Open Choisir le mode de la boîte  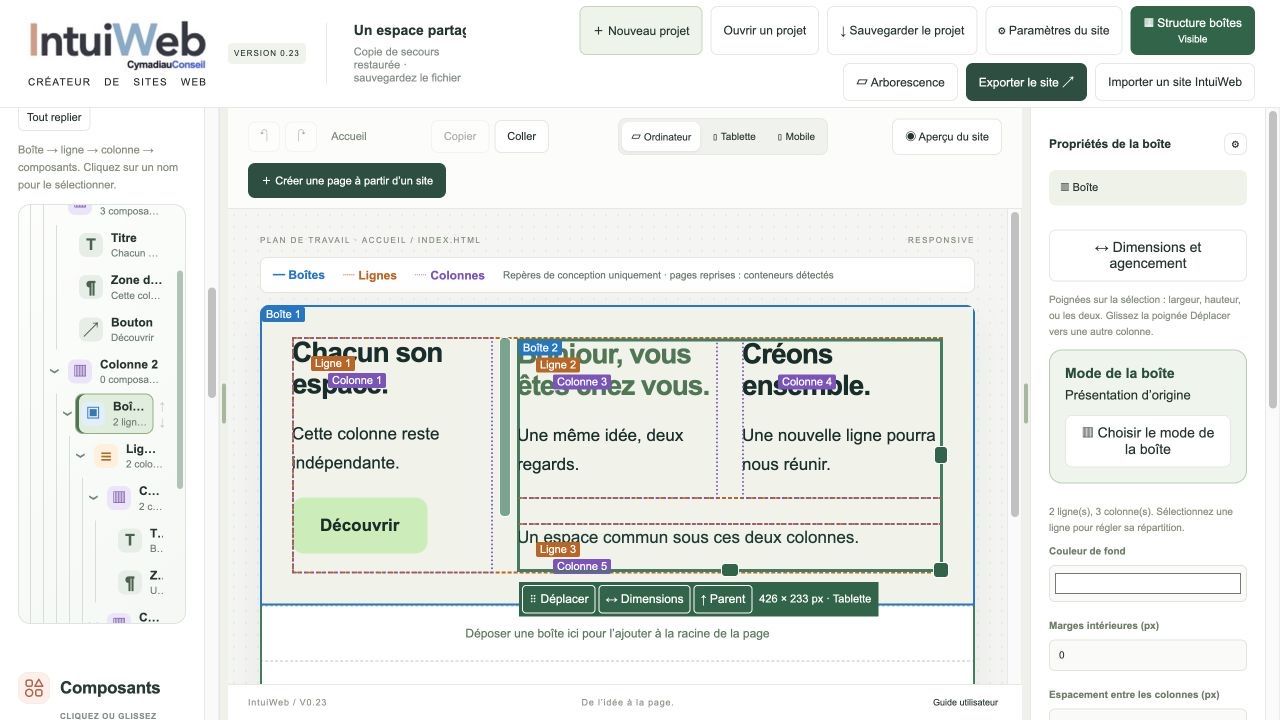[x=1148, y=441]
